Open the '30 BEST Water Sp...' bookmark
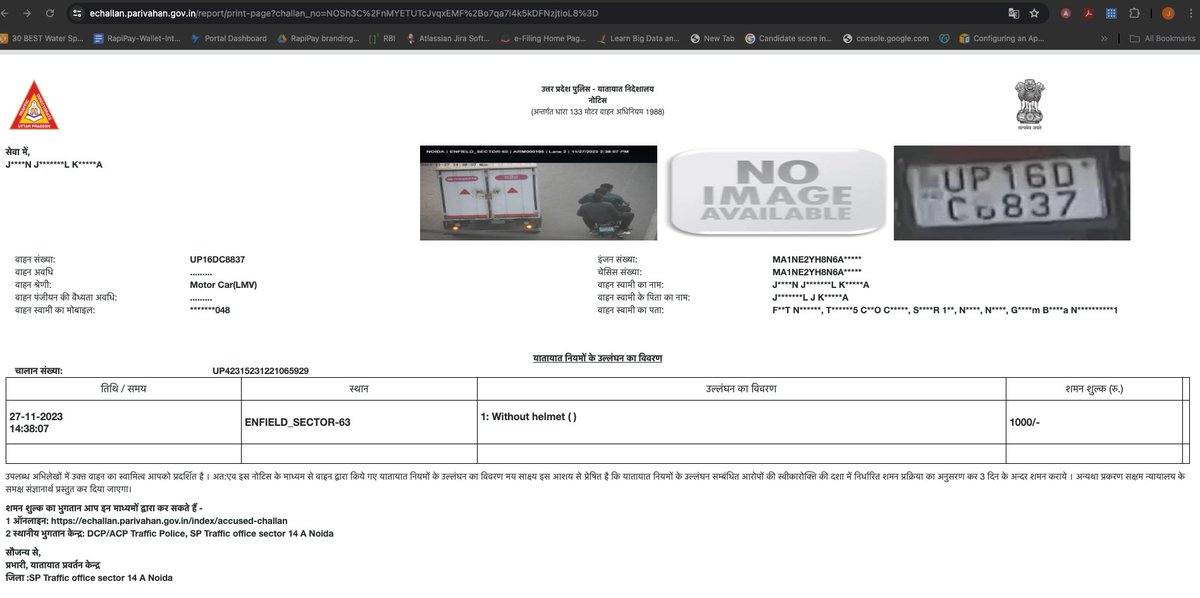Viewport: 1200px width, 598px height. [42, 38]
